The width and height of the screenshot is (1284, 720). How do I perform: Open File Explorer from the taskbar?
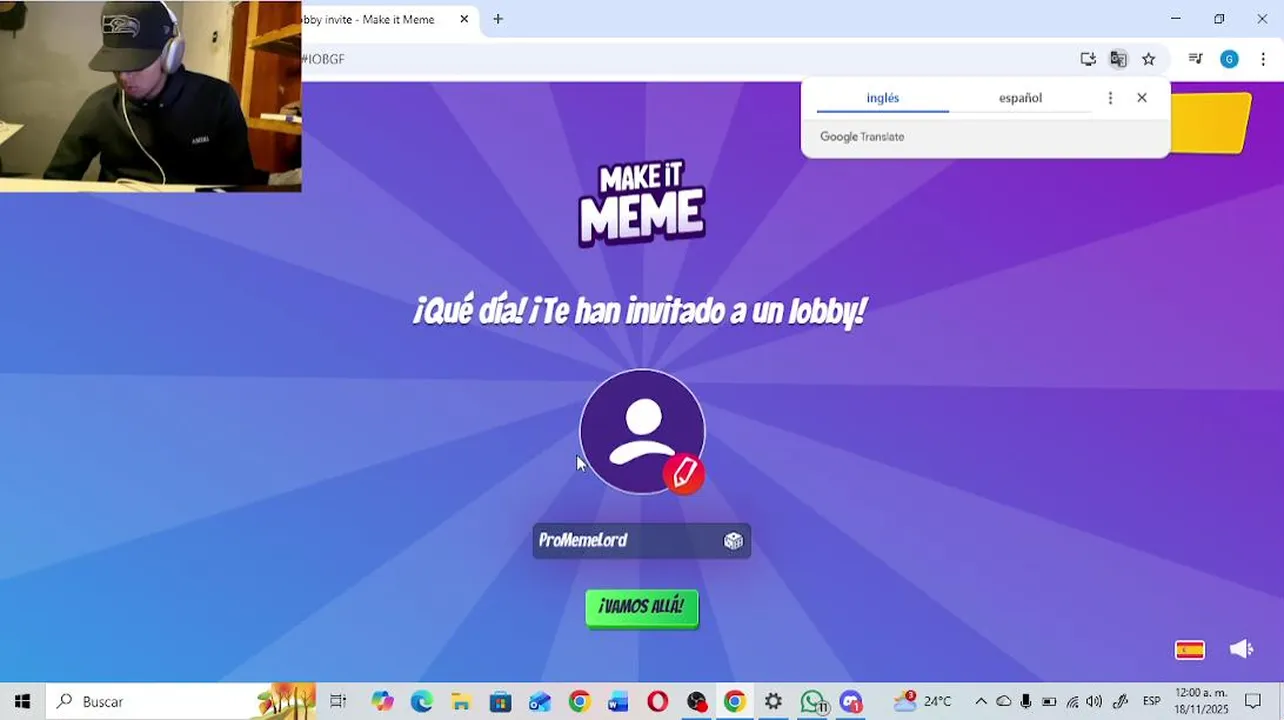pos(460,701)
